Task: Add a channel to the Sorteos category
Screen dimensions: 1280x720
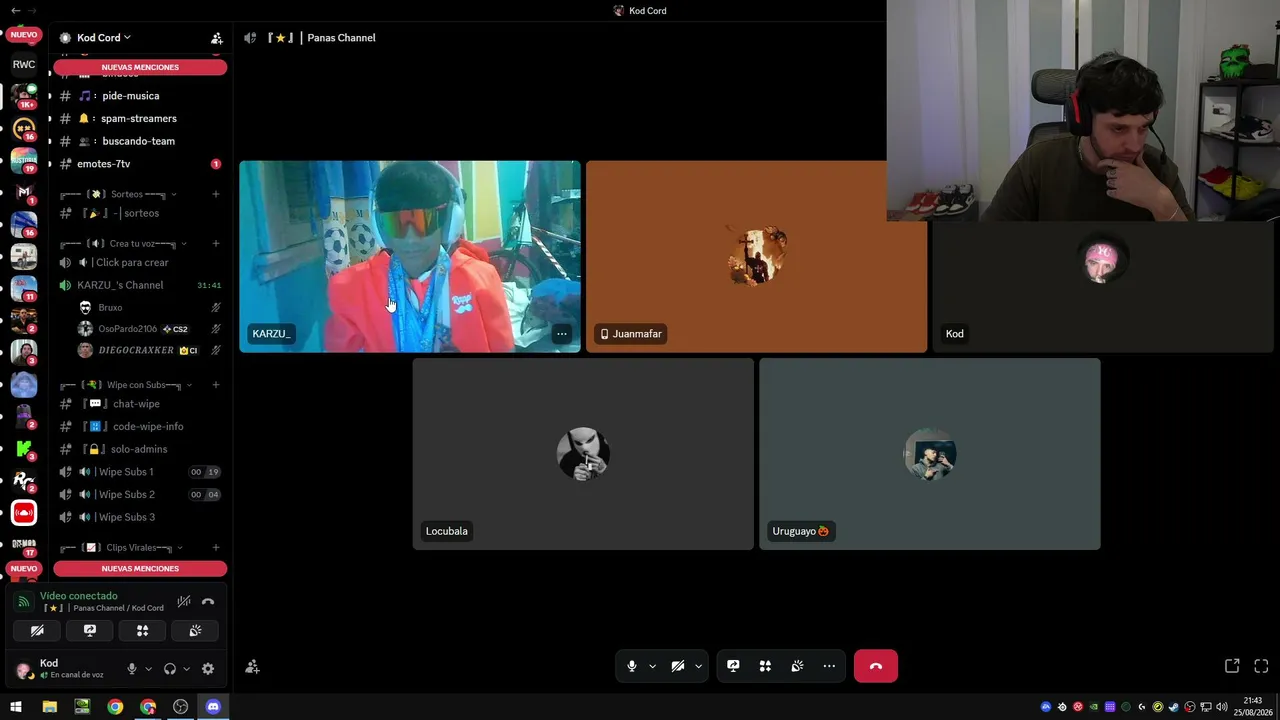Action: point(215,194)
